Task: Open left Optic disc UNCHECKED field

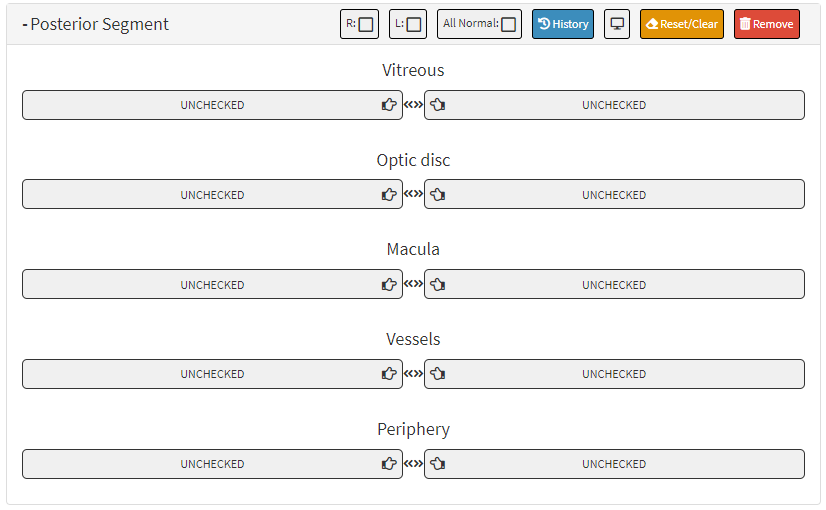Action: [x=614, y=194]
